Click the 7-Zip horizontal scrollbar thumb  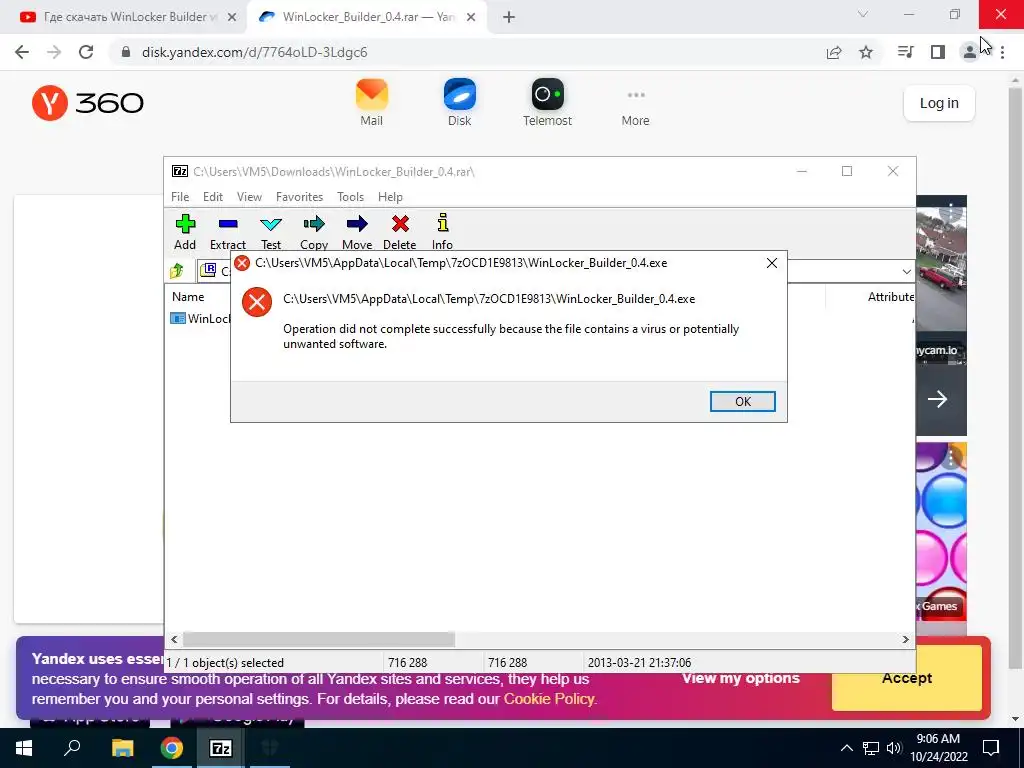coord(319,639)
